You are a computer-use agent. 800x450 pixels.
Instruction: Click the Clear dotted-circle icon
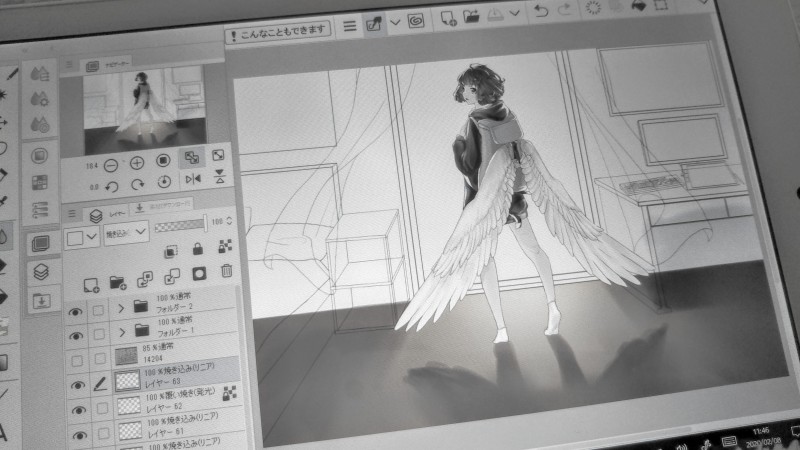(593, 8)
